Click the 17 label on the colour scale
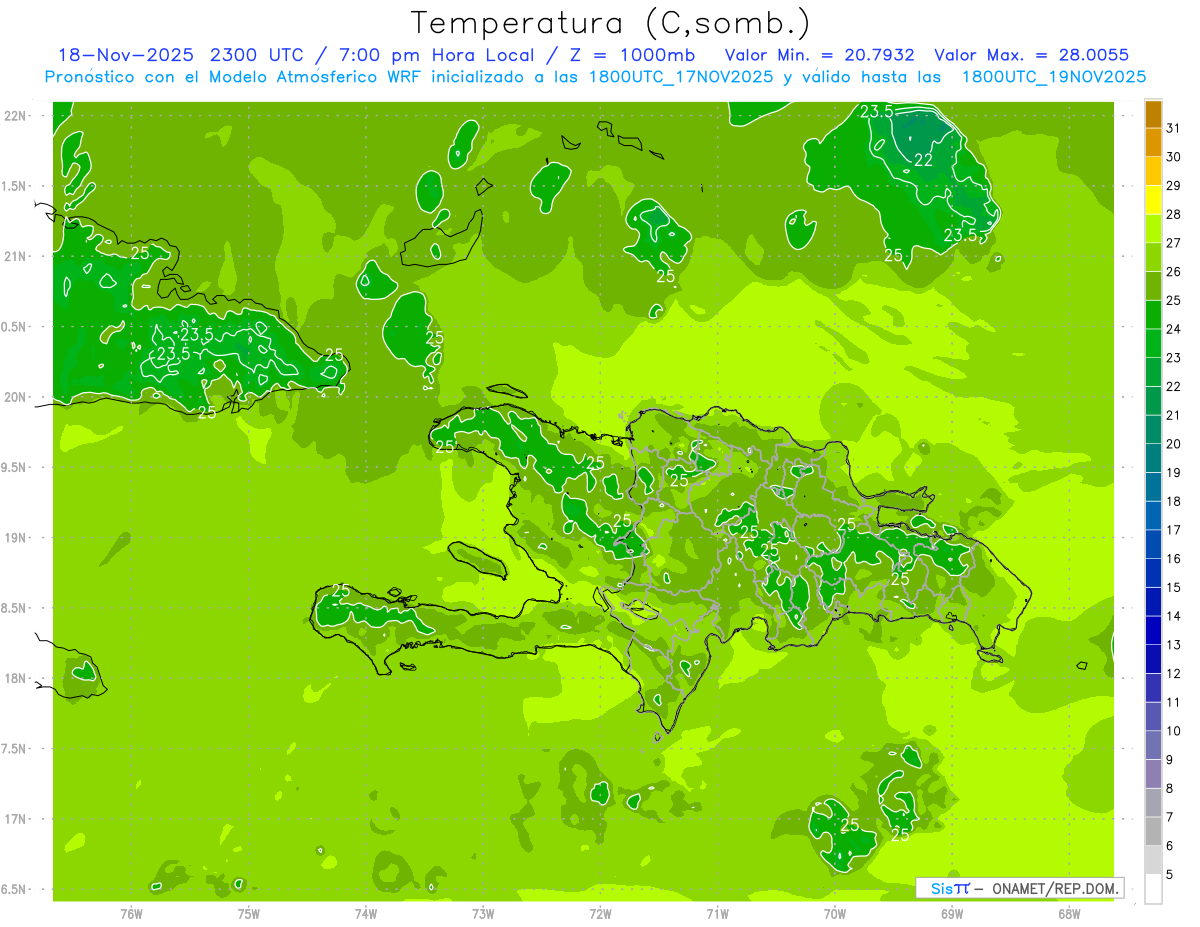 (1174, 530)
